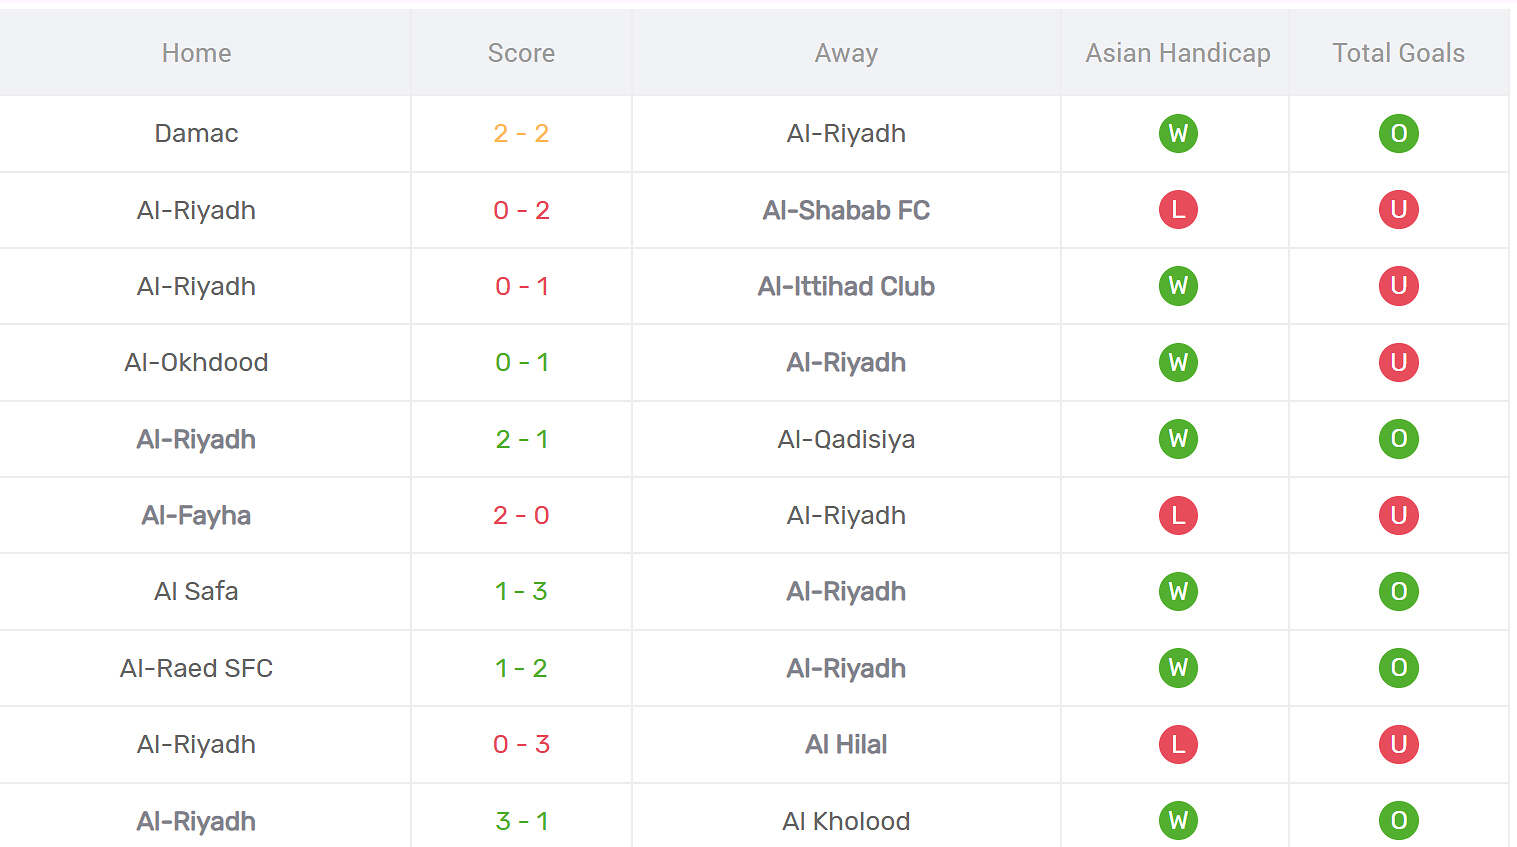The image size is (1517, 847).
Task: Open the Damac team link
Action: point(196,134)
